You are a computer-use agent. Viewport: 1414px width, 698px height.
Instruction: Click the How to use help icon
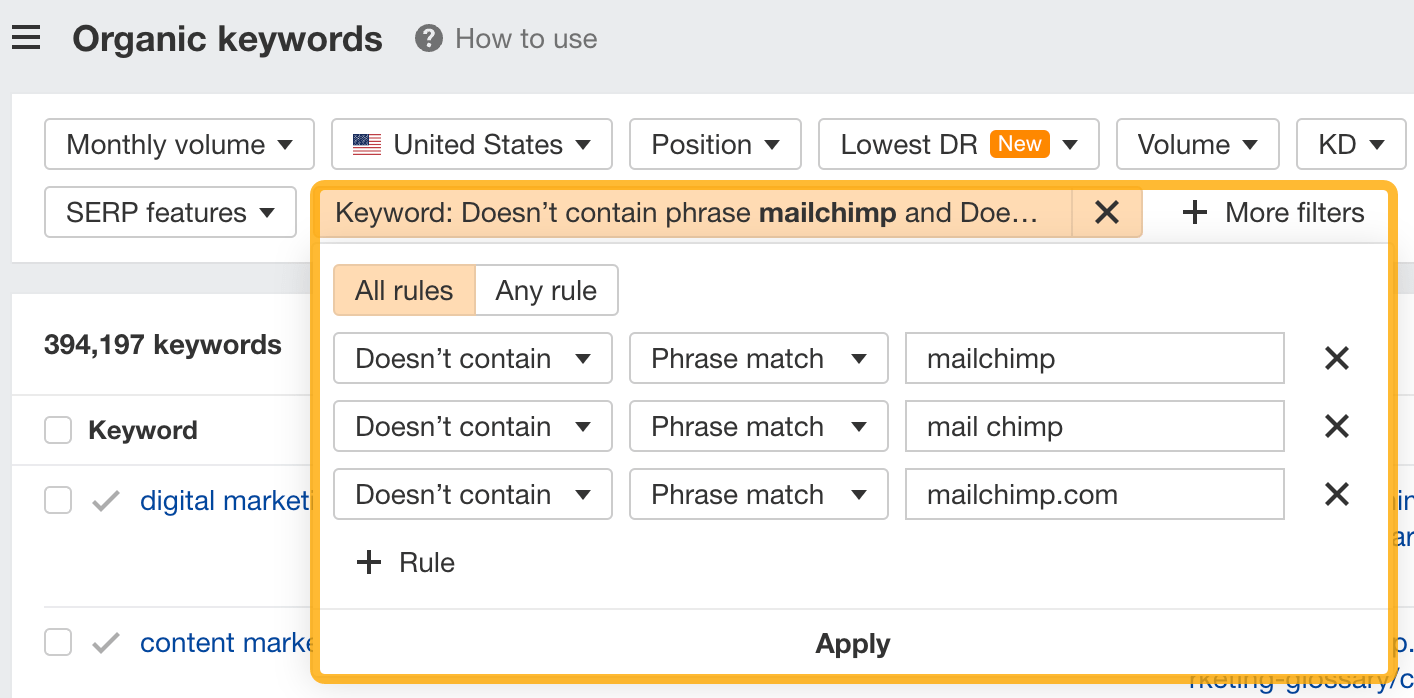tap(428, 39)
